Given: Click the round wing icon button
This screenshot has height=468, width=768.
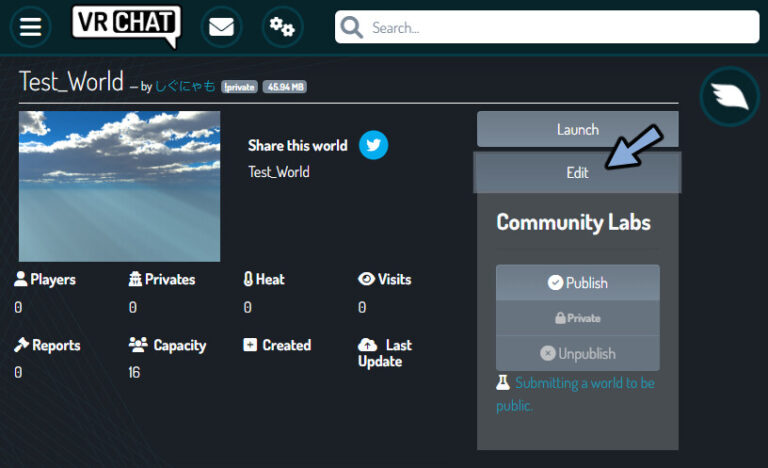Looking at the screenshot, I should [x=729, y=96].
